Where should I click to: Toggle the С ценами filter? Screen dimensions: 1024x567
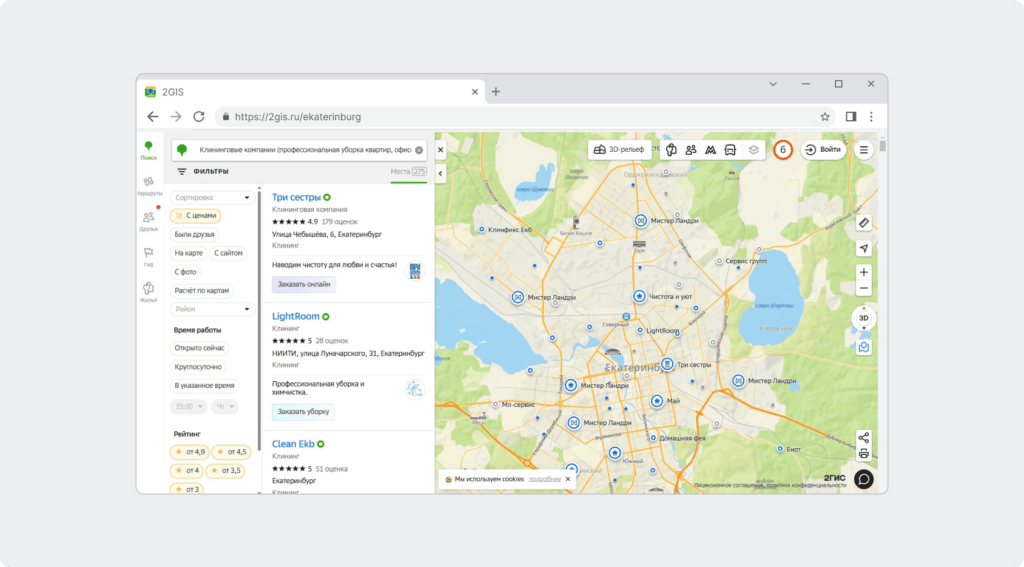click(195, 216)
